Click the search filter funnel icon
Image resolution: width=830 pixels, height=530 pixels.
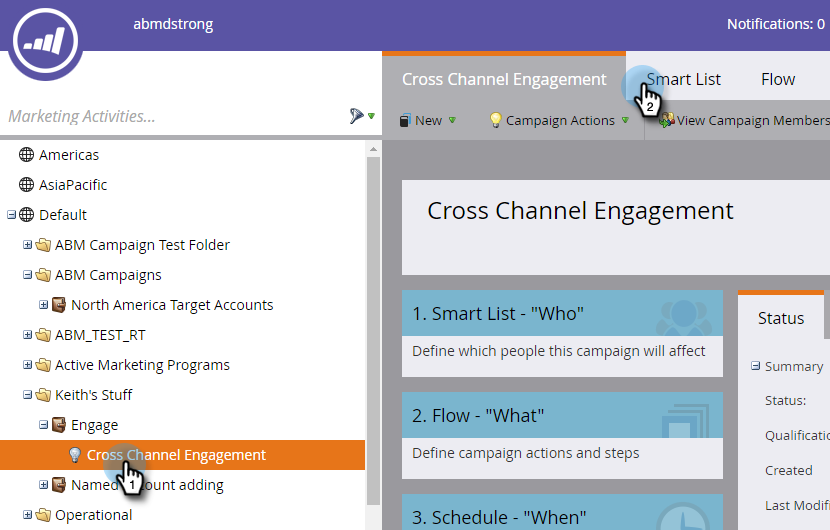click(357, 117)
